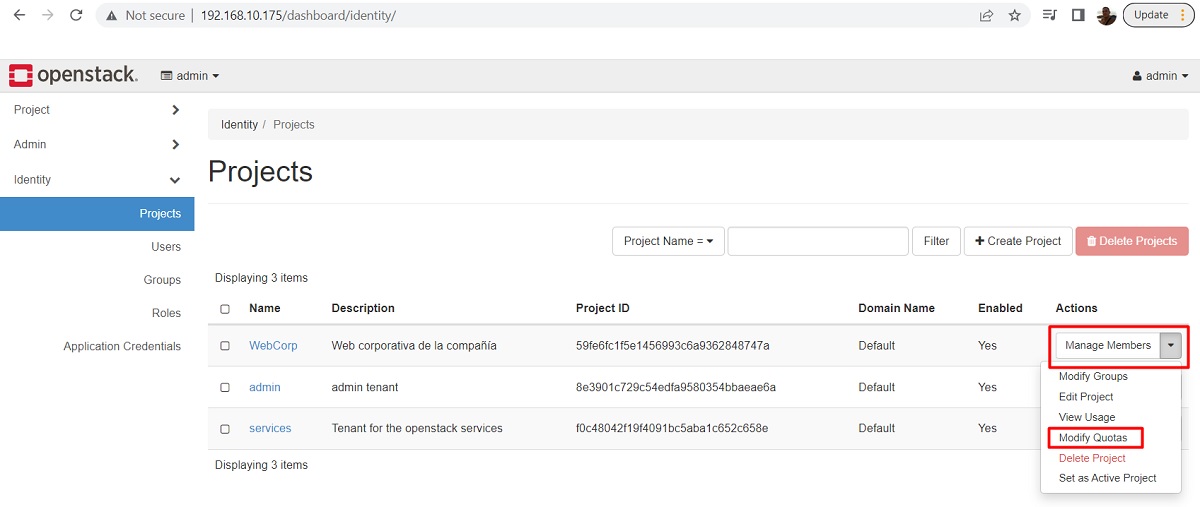Open Application Credentials in the sidebar

pos(122,347)
